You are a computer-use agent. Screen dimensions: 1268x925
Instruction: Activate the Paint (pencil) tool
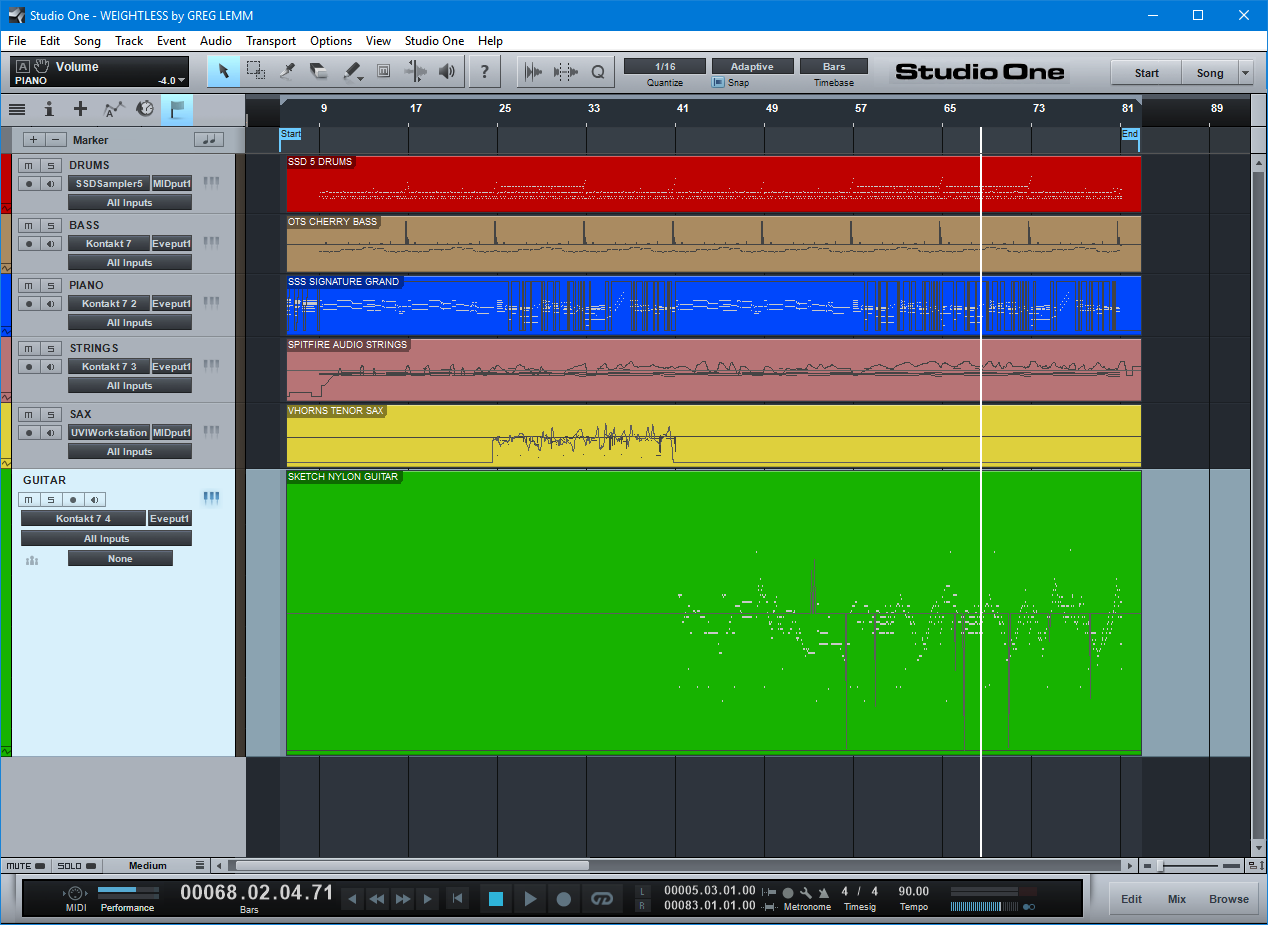click(x=352, y=71)
